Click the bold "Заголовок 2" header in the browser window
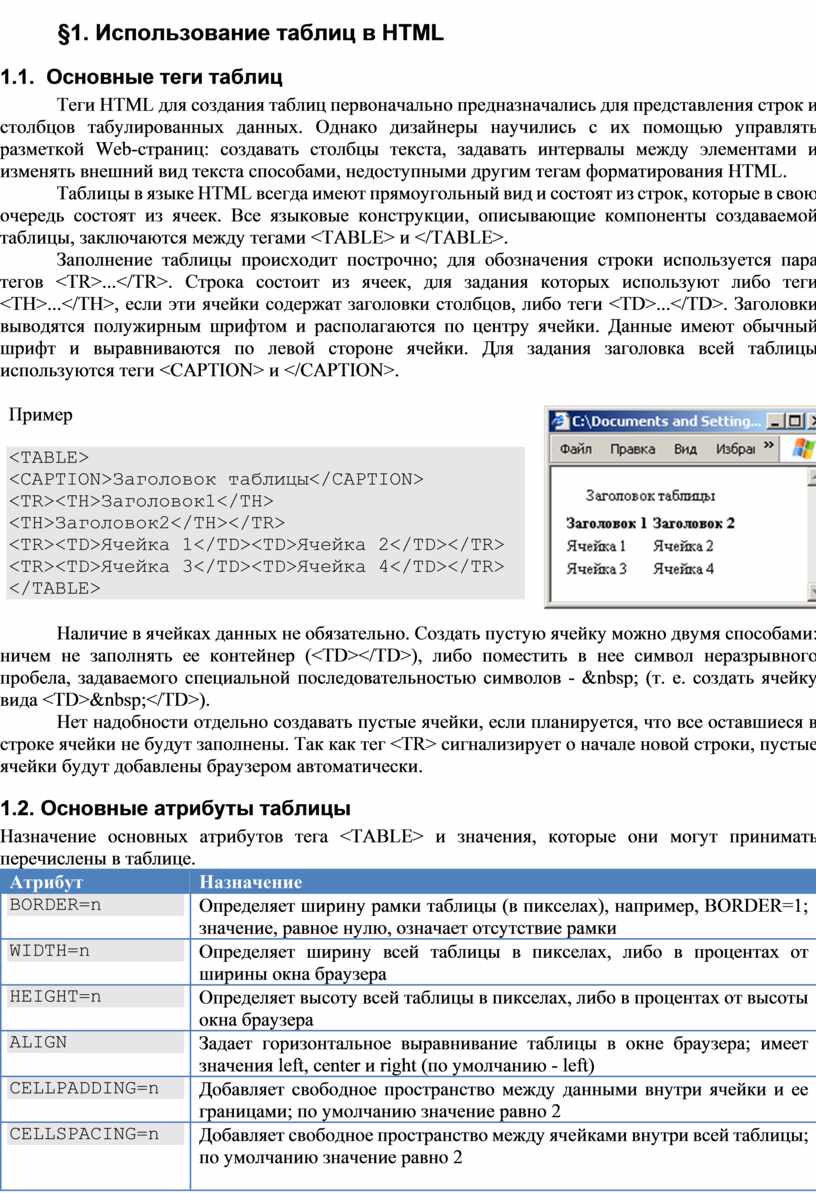 (693, 523)
